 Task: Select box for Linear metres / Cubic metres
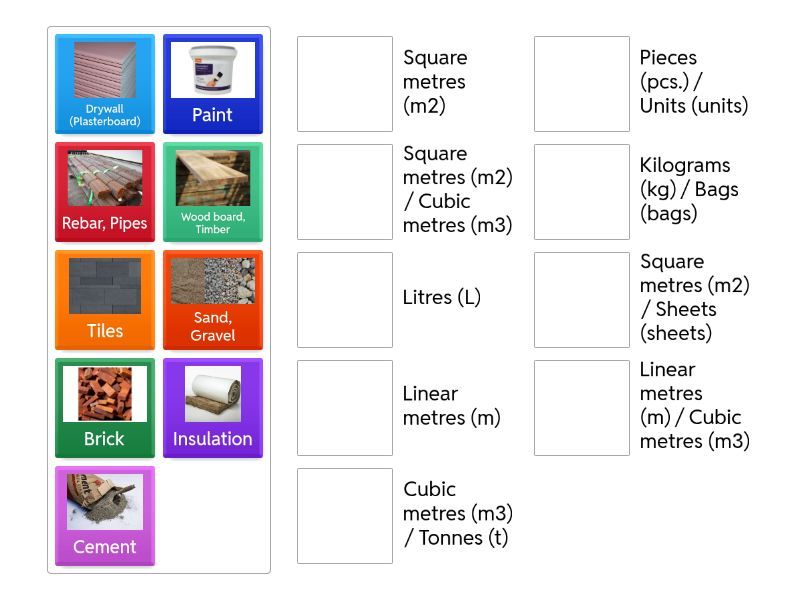point(582,408)
